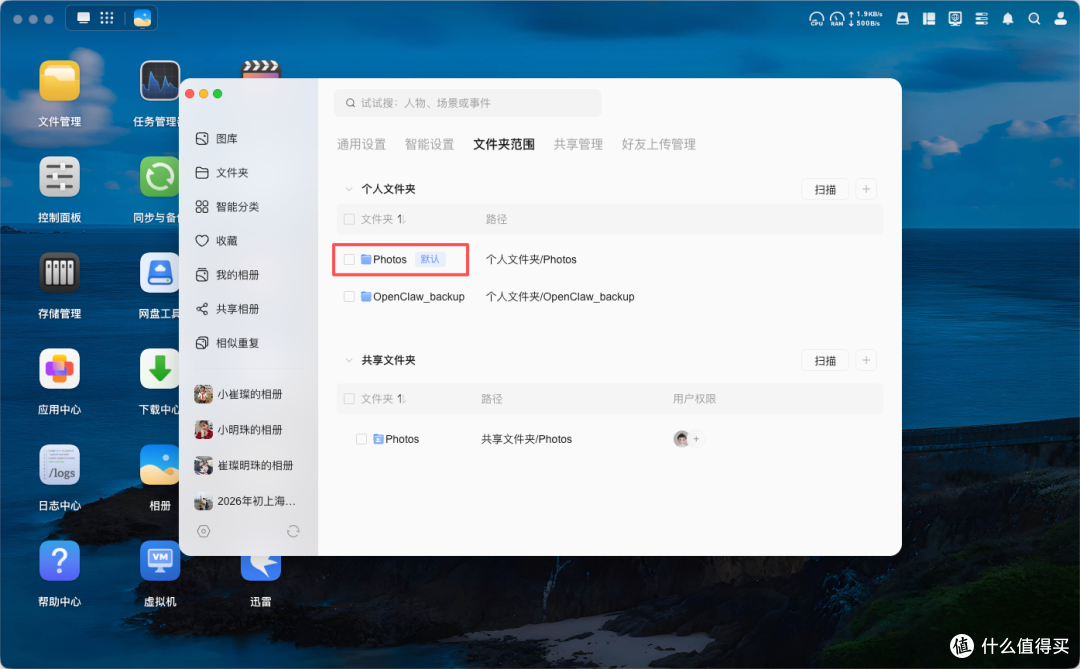
Task: Click the user avatar under 用户权限
Action: 681,439
